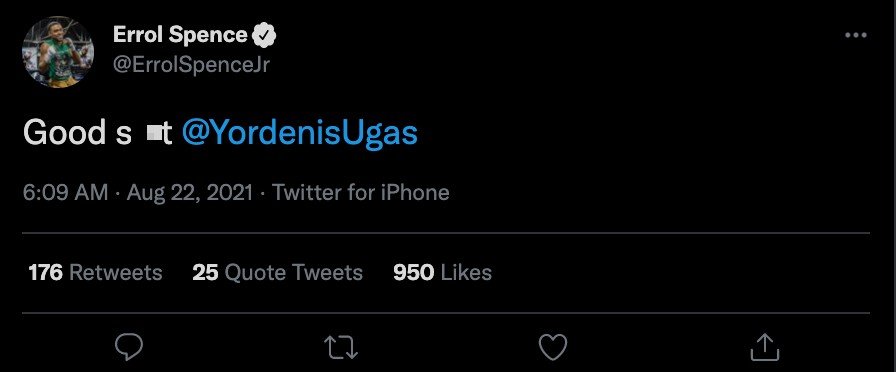Click the reply speech bubble icon

(129, 347)
